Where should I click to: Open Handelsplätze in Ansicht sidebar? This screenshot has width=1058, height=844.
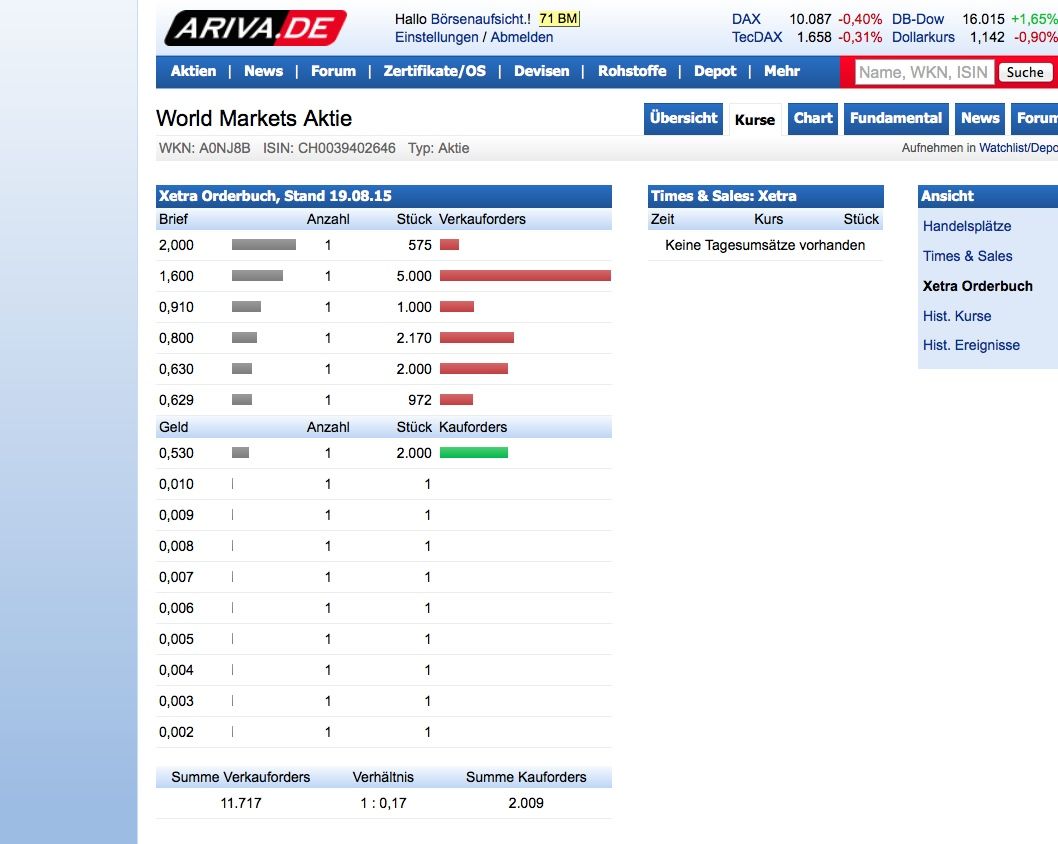point(966,226)
